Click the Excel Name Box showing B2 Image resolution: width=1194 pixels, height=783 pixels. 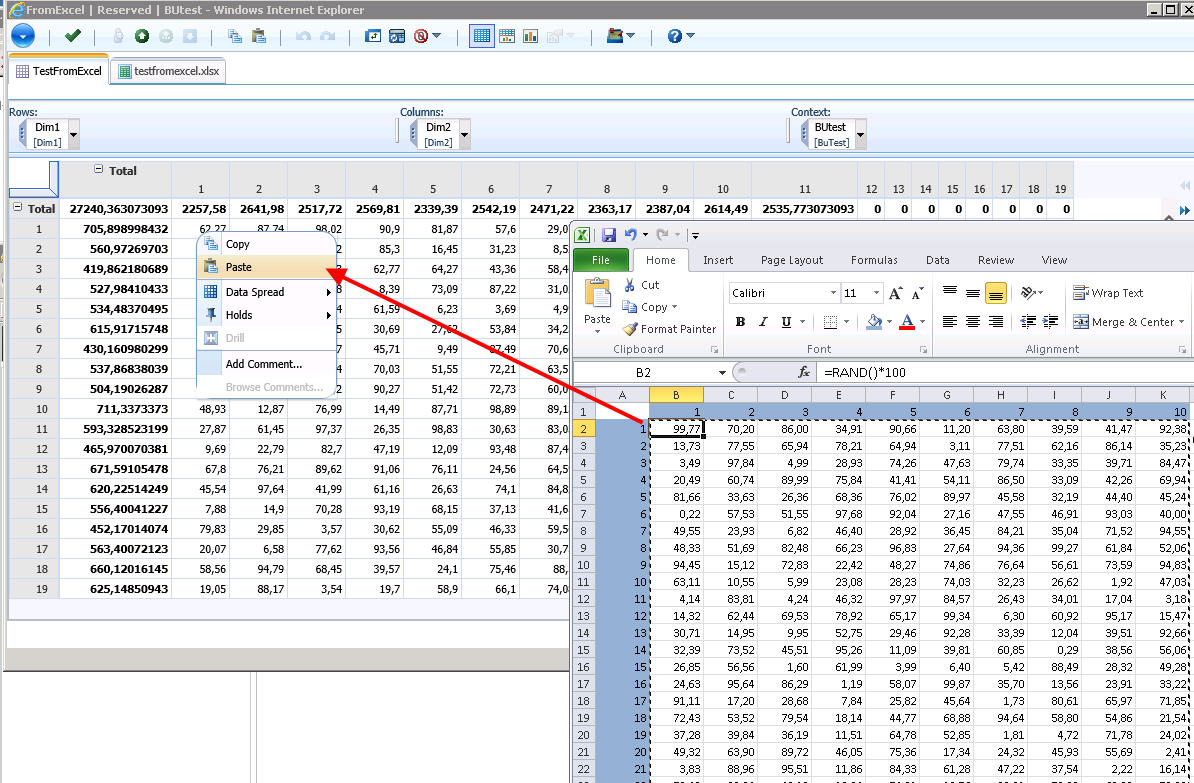643,372
